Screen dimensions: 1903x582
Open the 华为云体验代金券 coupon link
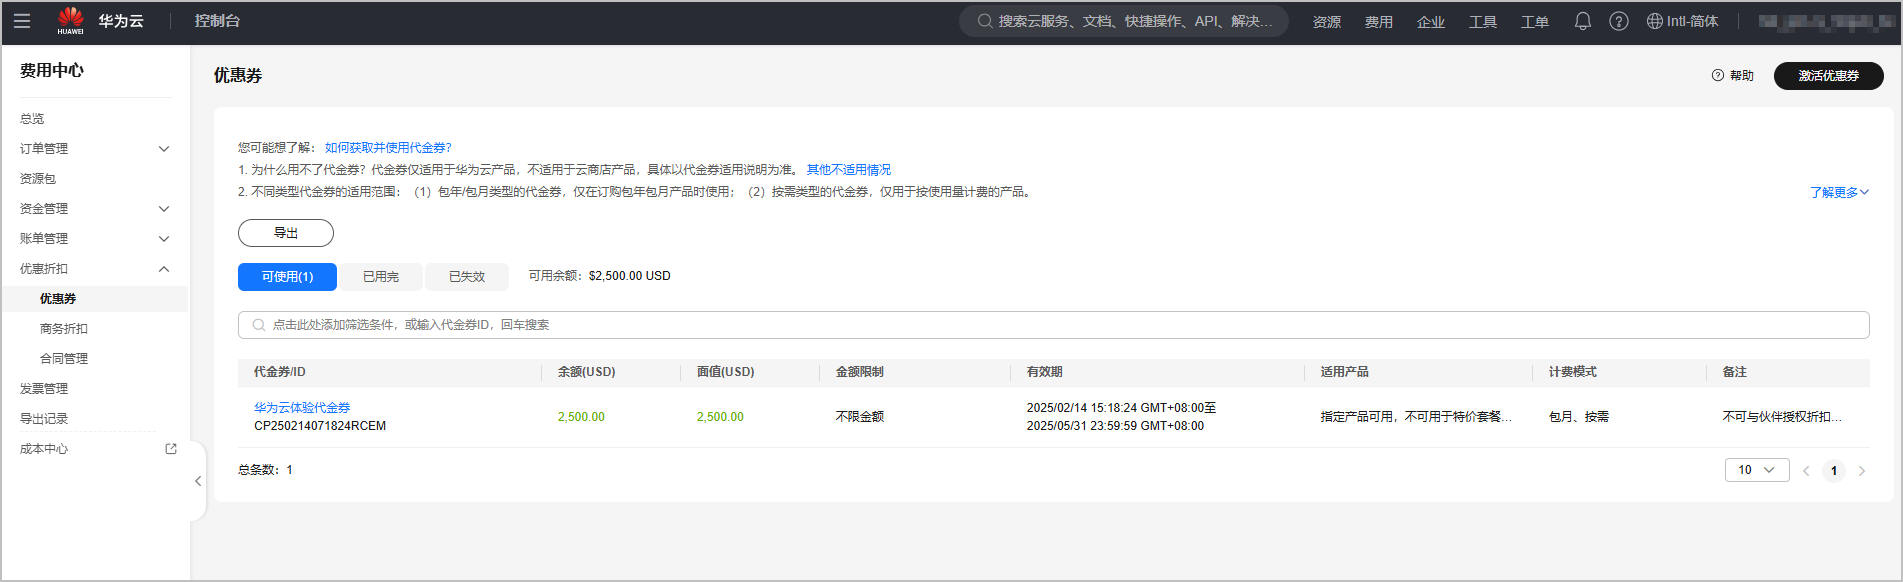(302, 408)
